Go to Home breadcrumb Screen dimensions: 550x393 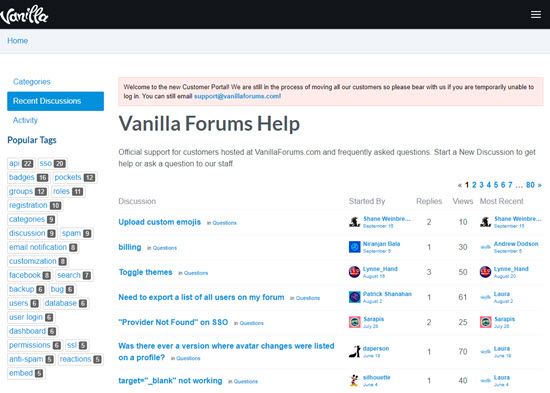18,41
